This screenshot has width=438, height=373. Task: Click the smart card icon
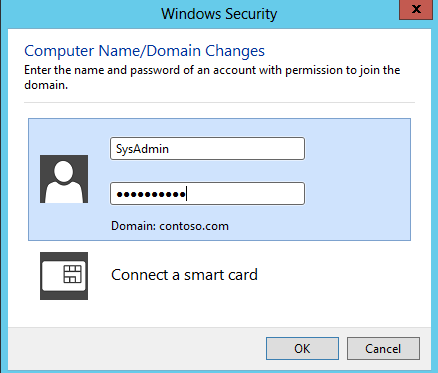click(64, 276)
